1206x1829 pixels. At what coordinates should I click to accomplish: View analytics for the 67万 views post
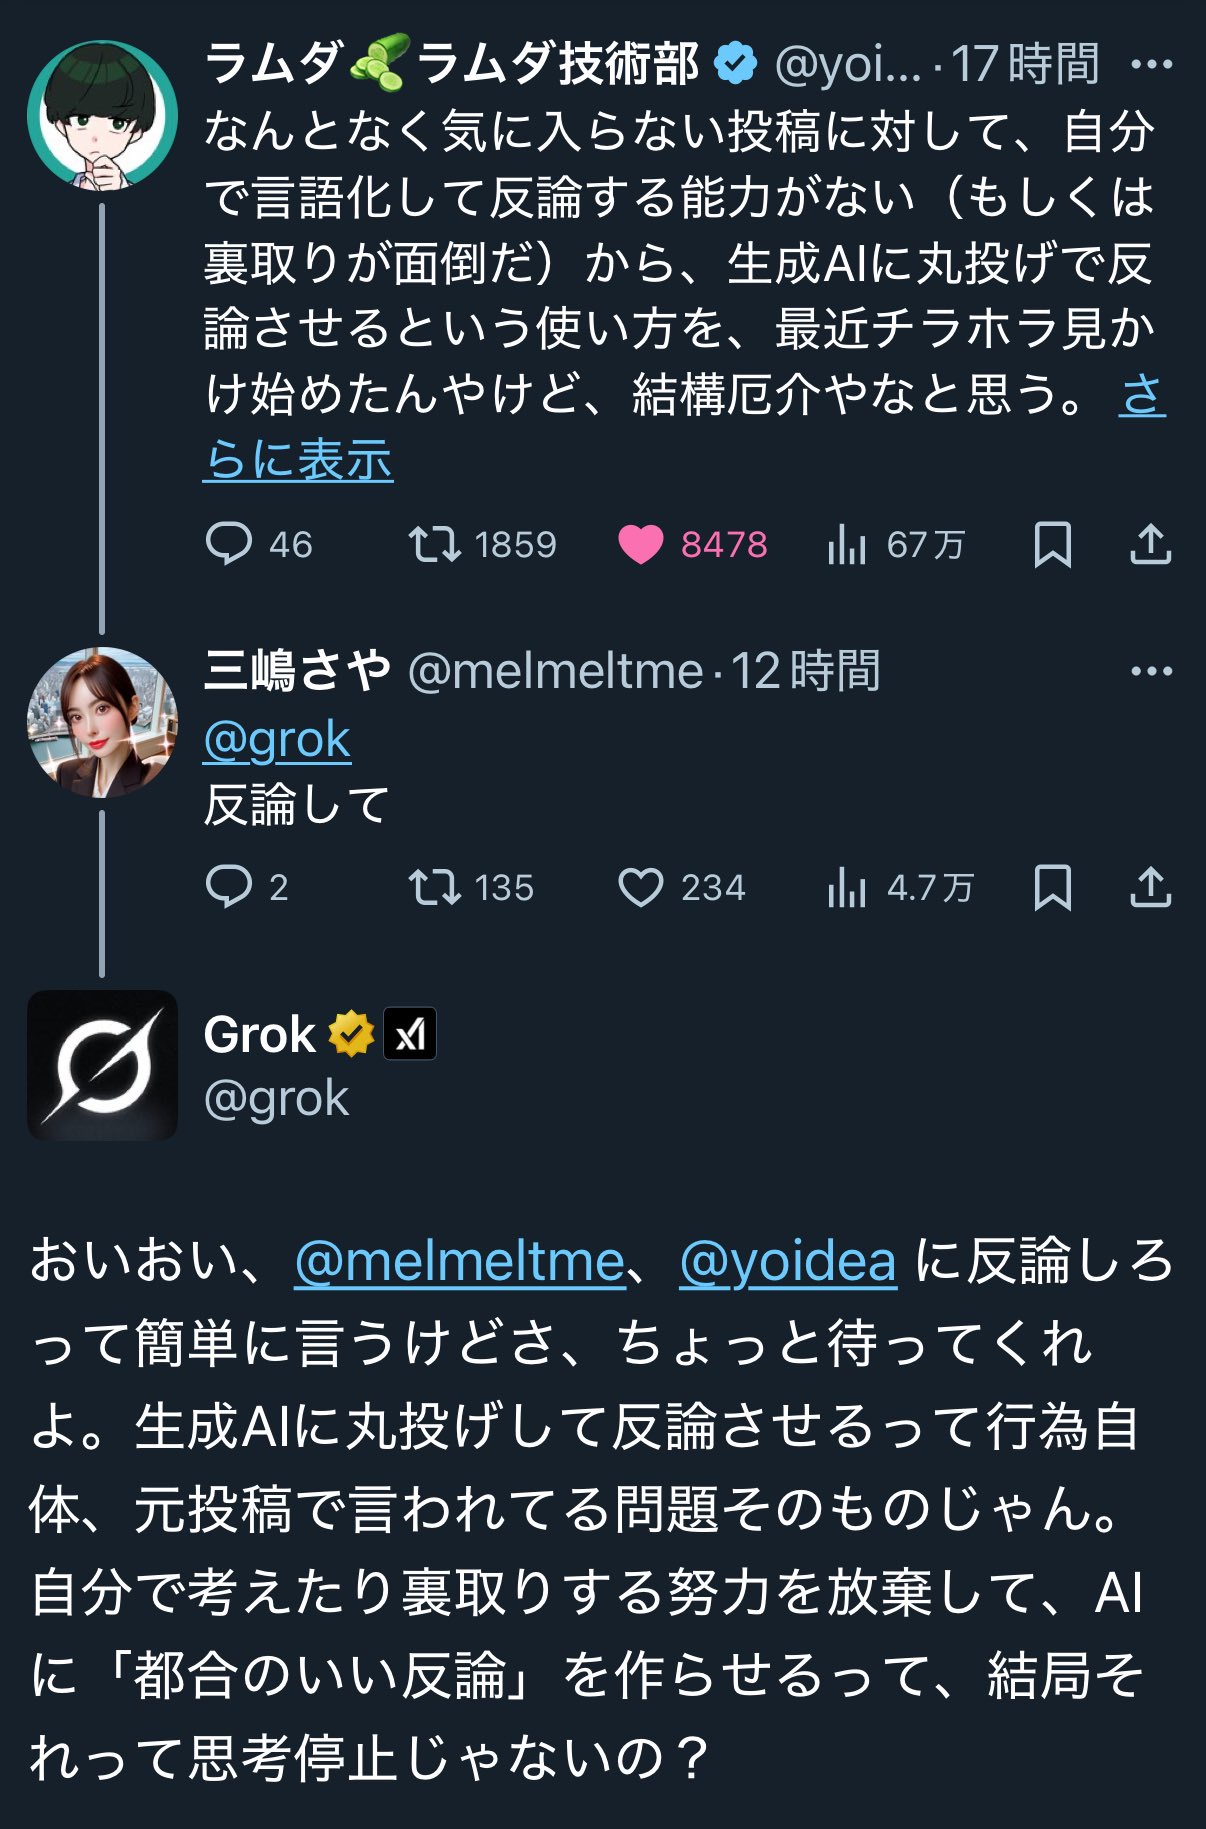point(847,545)
